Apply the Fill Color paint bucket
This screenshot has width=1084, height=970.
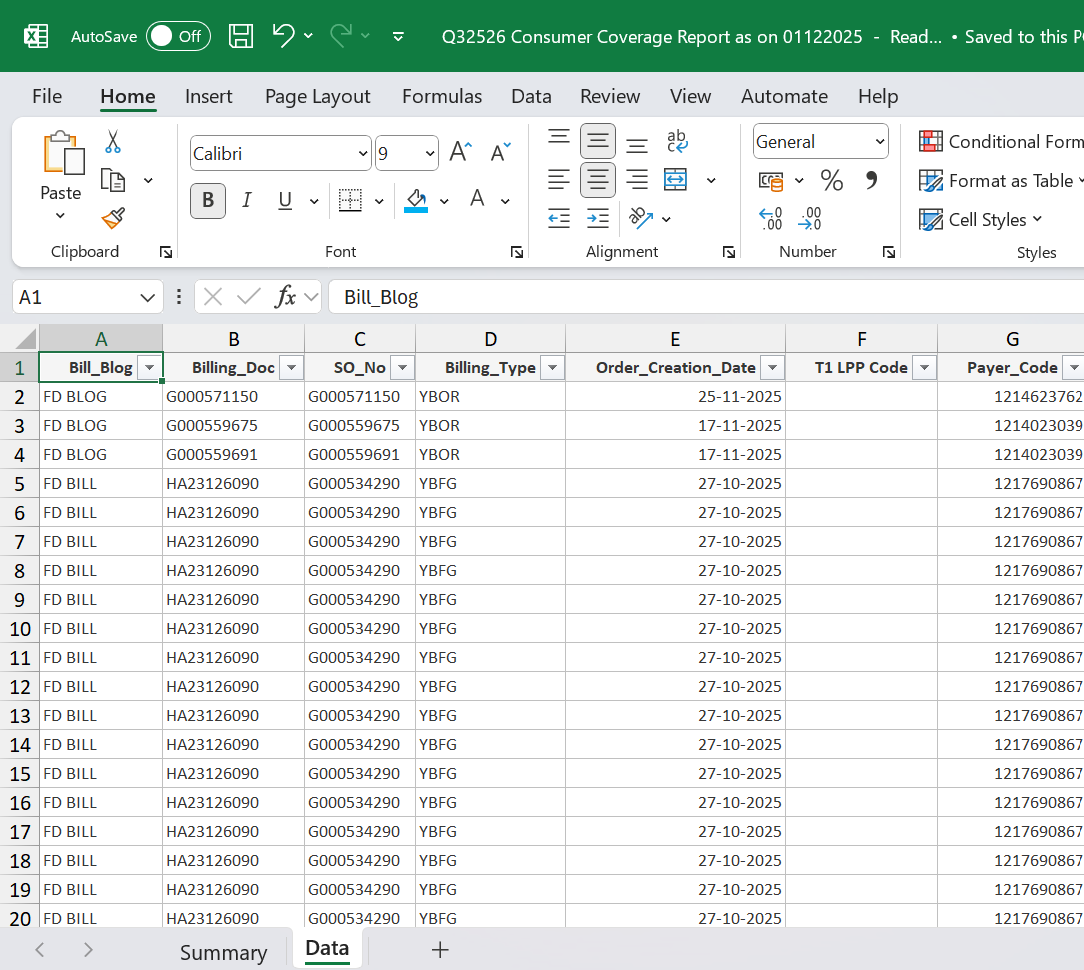(x=416, y=200)
